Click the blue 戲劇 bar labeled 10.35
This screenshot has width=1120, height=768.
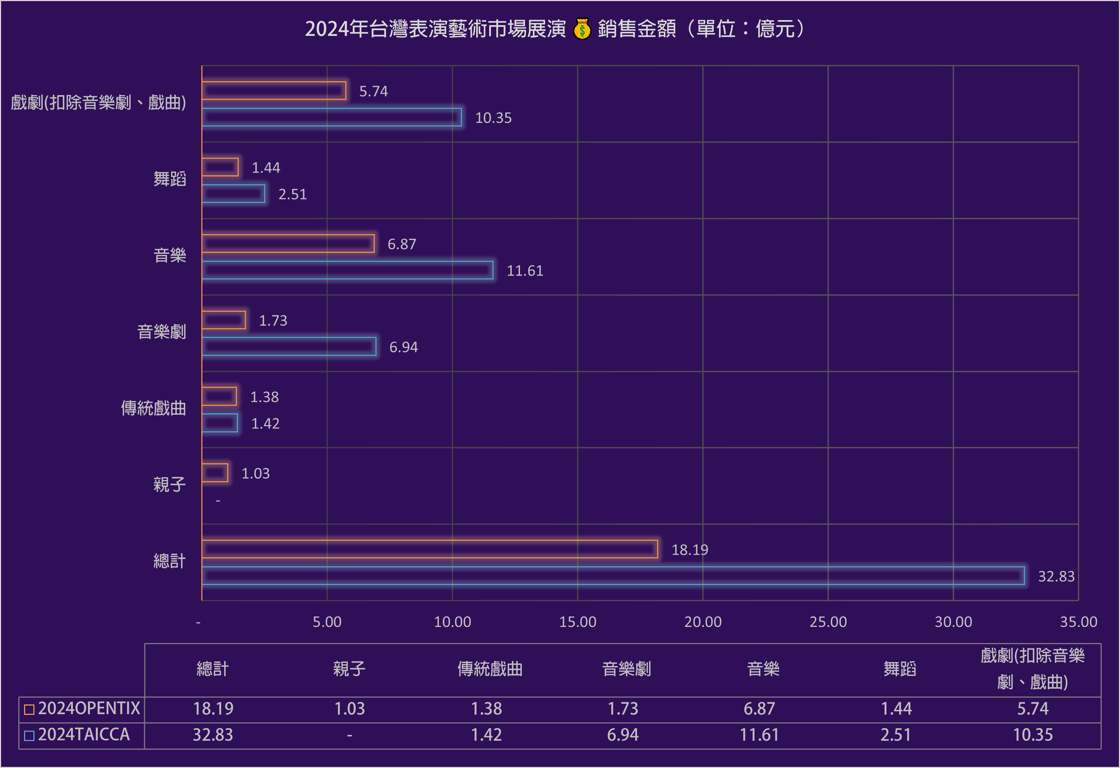[332, 117]
